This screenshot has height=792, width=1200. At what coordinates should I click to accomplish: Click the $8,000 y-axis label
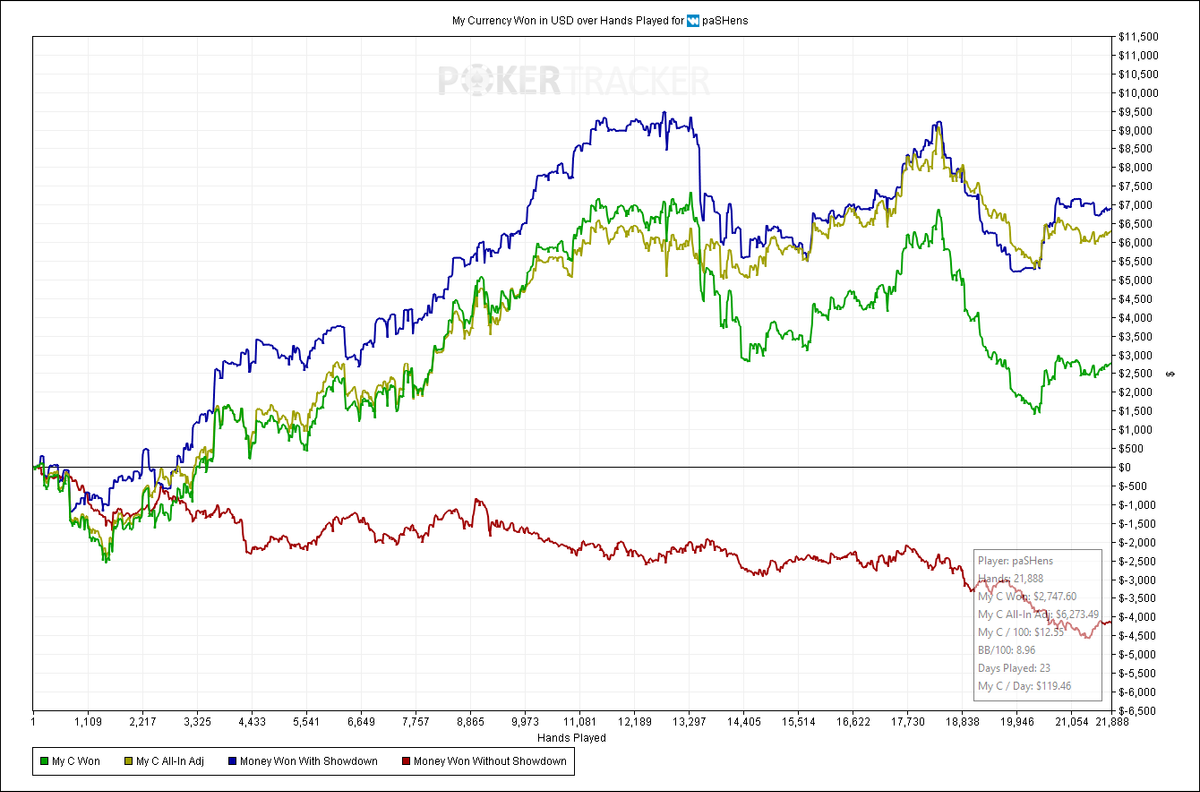tap(1136, 168)
